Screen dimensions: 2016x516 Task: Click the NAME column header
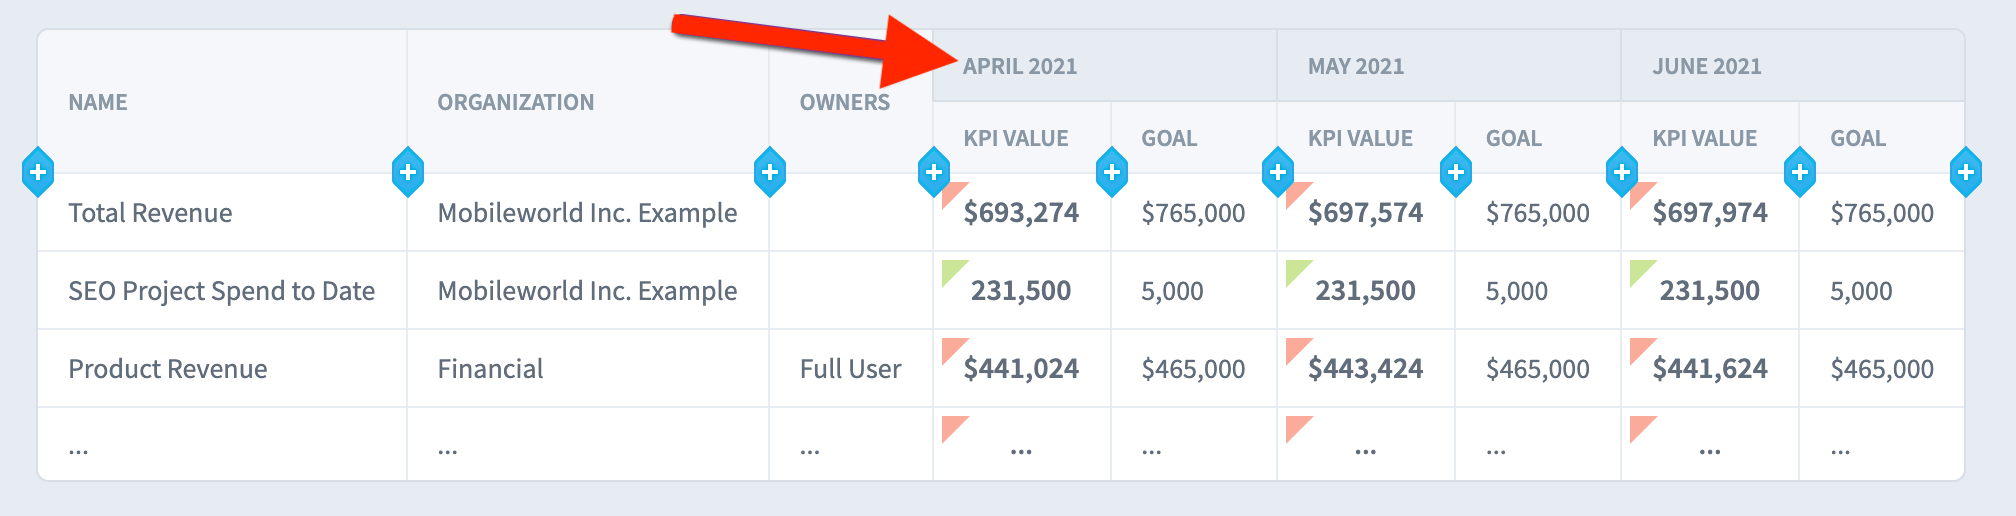pyautogui.click(x=98, y=102)
